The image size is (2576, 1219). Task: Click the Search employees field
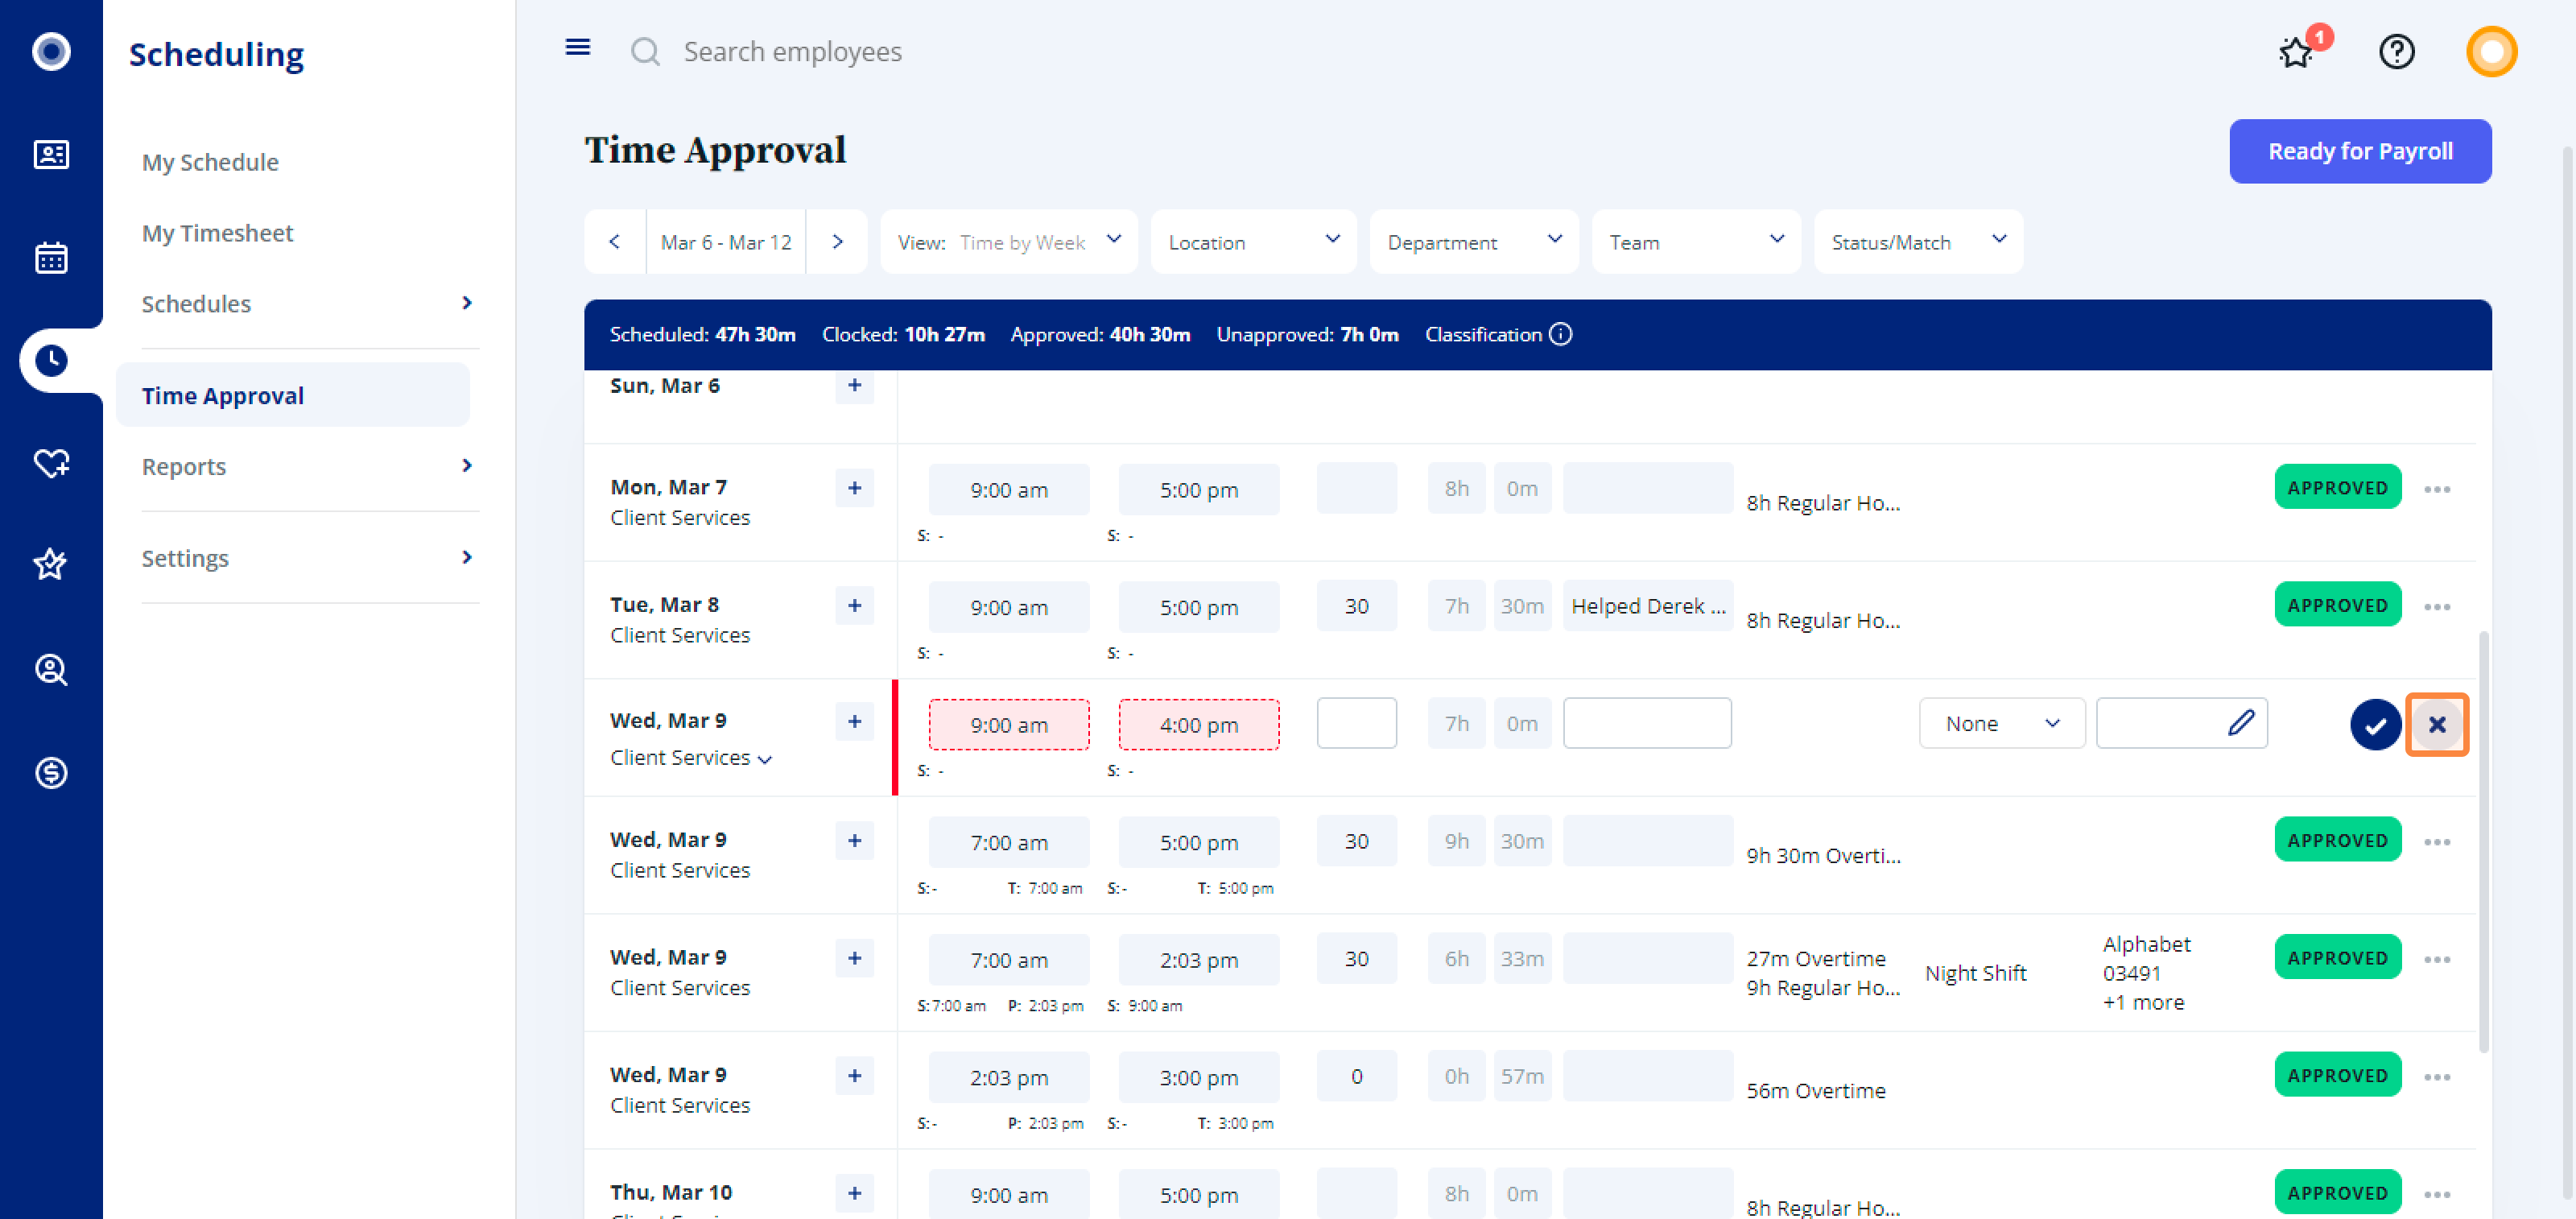792,51
